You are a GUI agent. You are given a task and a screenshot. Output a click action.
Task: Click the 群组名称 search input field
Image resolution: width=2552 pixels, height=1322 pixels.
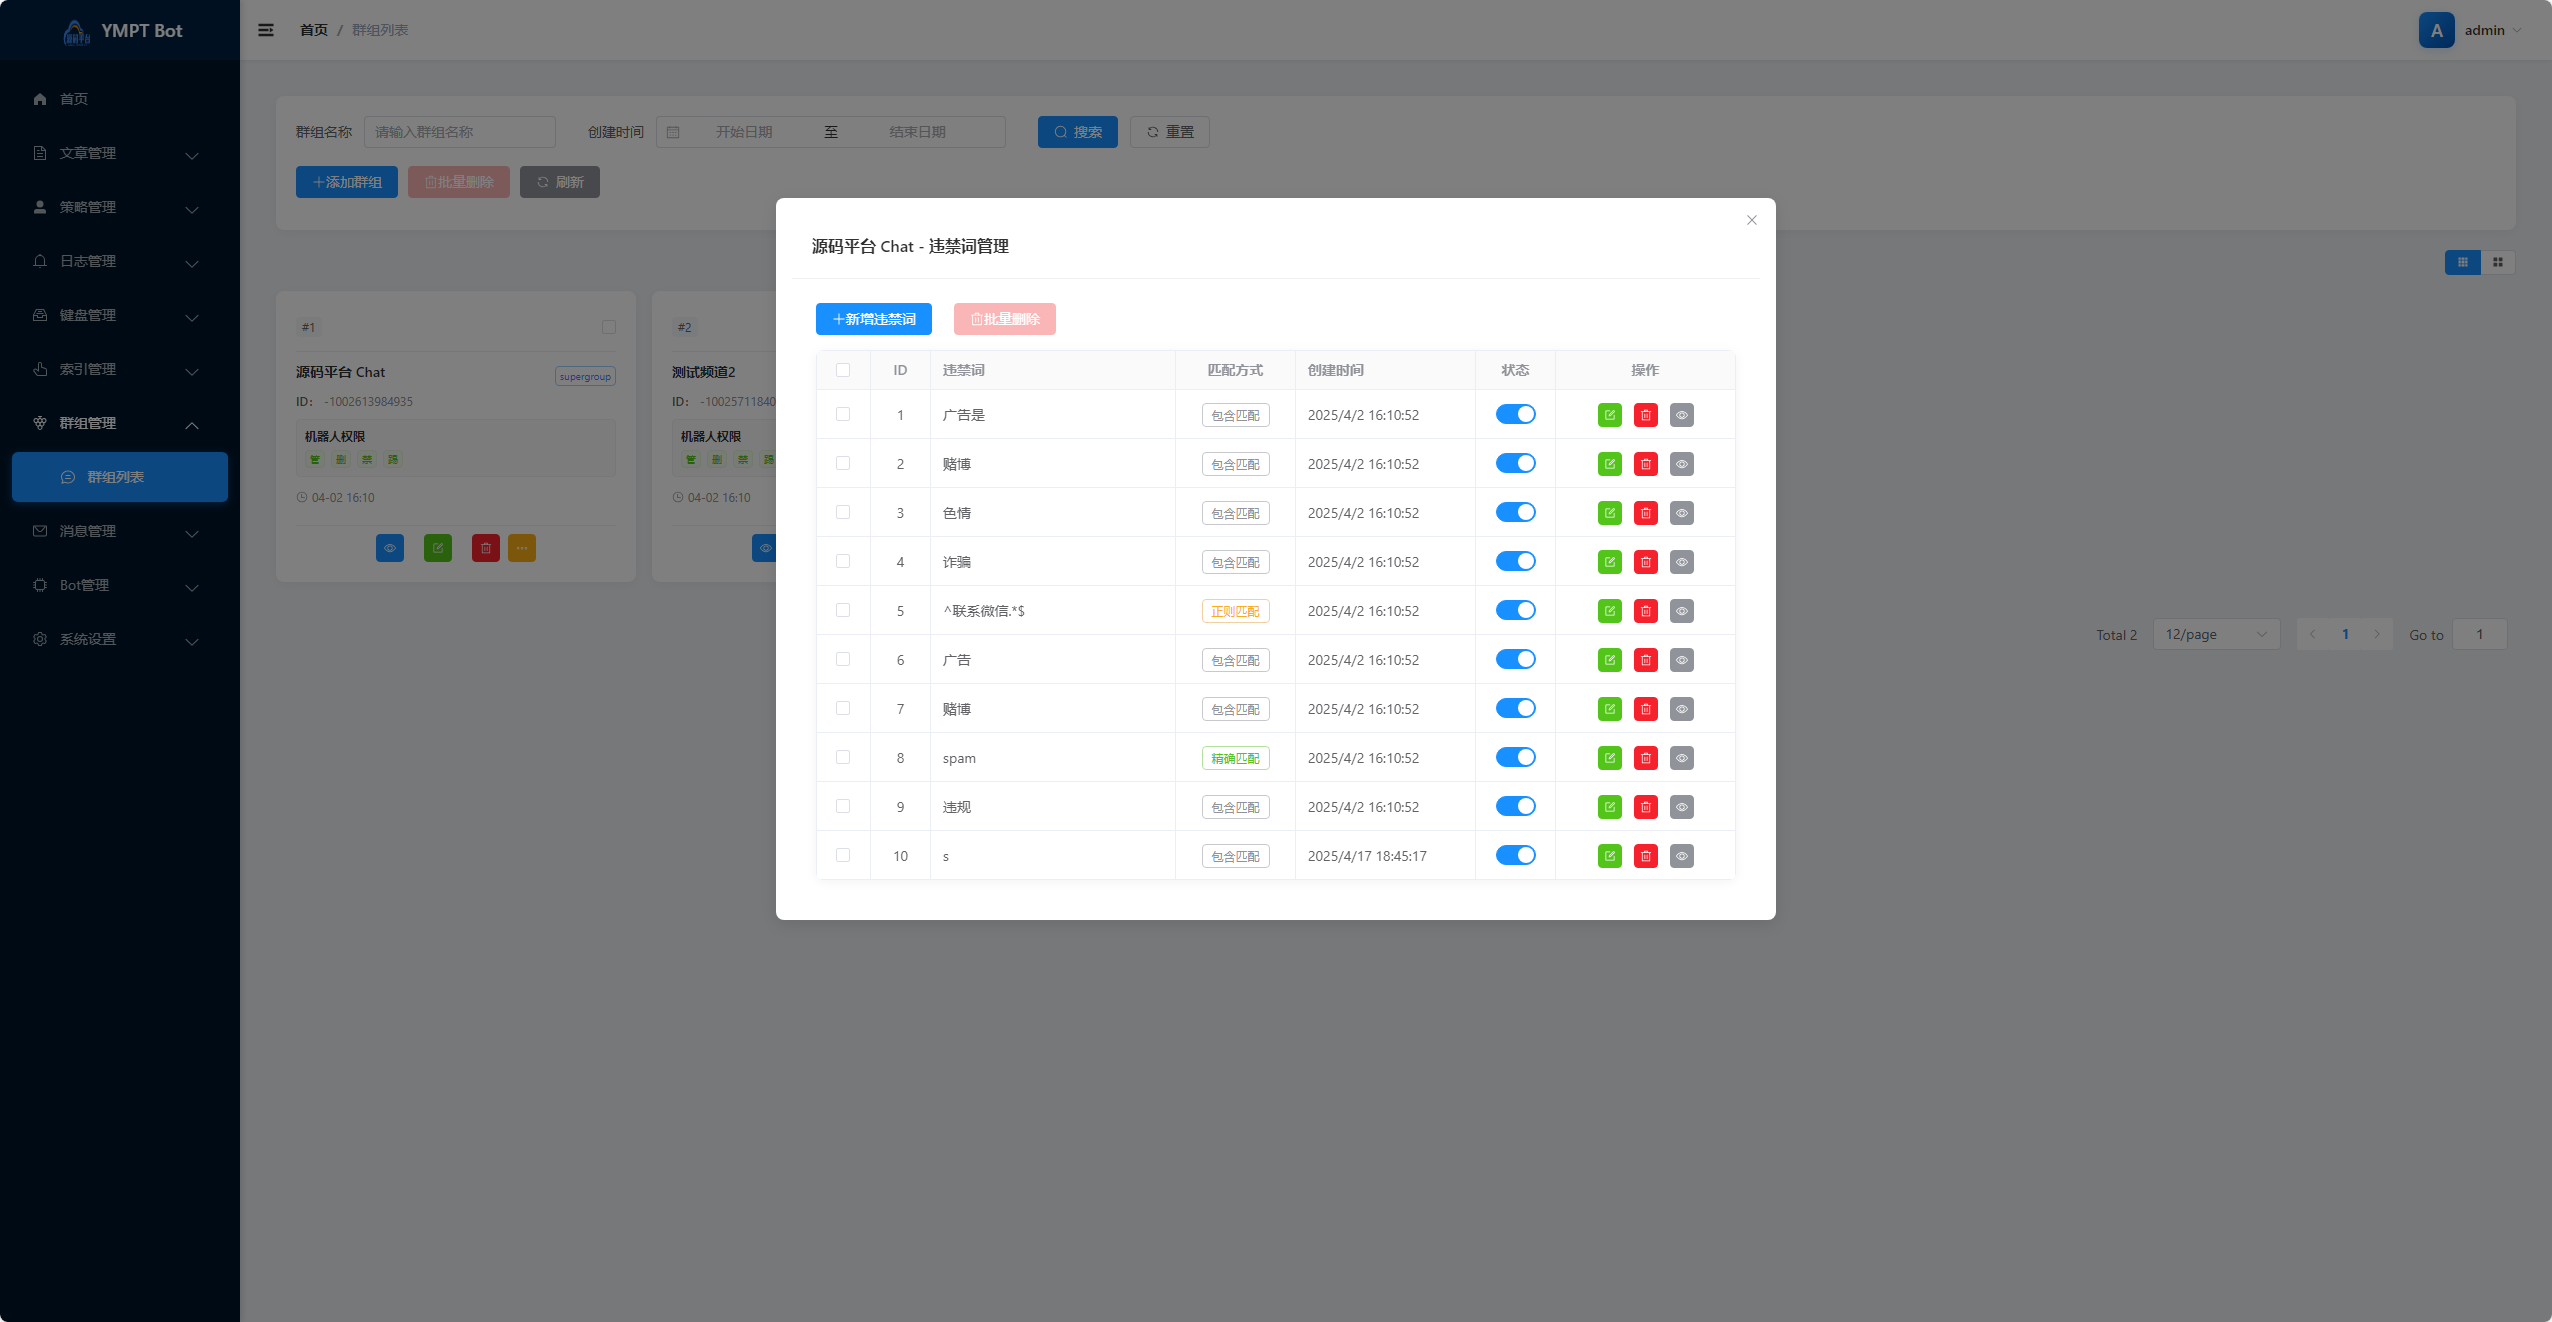tap(459, 132)
